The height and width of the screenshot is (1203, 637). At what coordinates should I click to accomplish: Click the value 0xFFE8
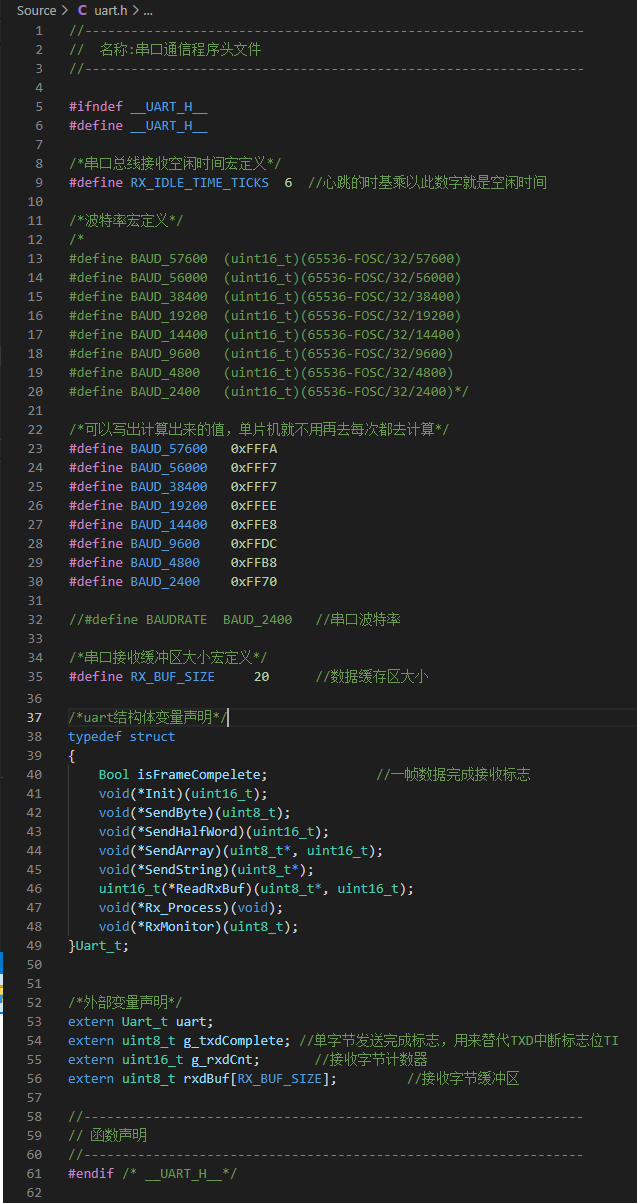click(x=254, y=524)
